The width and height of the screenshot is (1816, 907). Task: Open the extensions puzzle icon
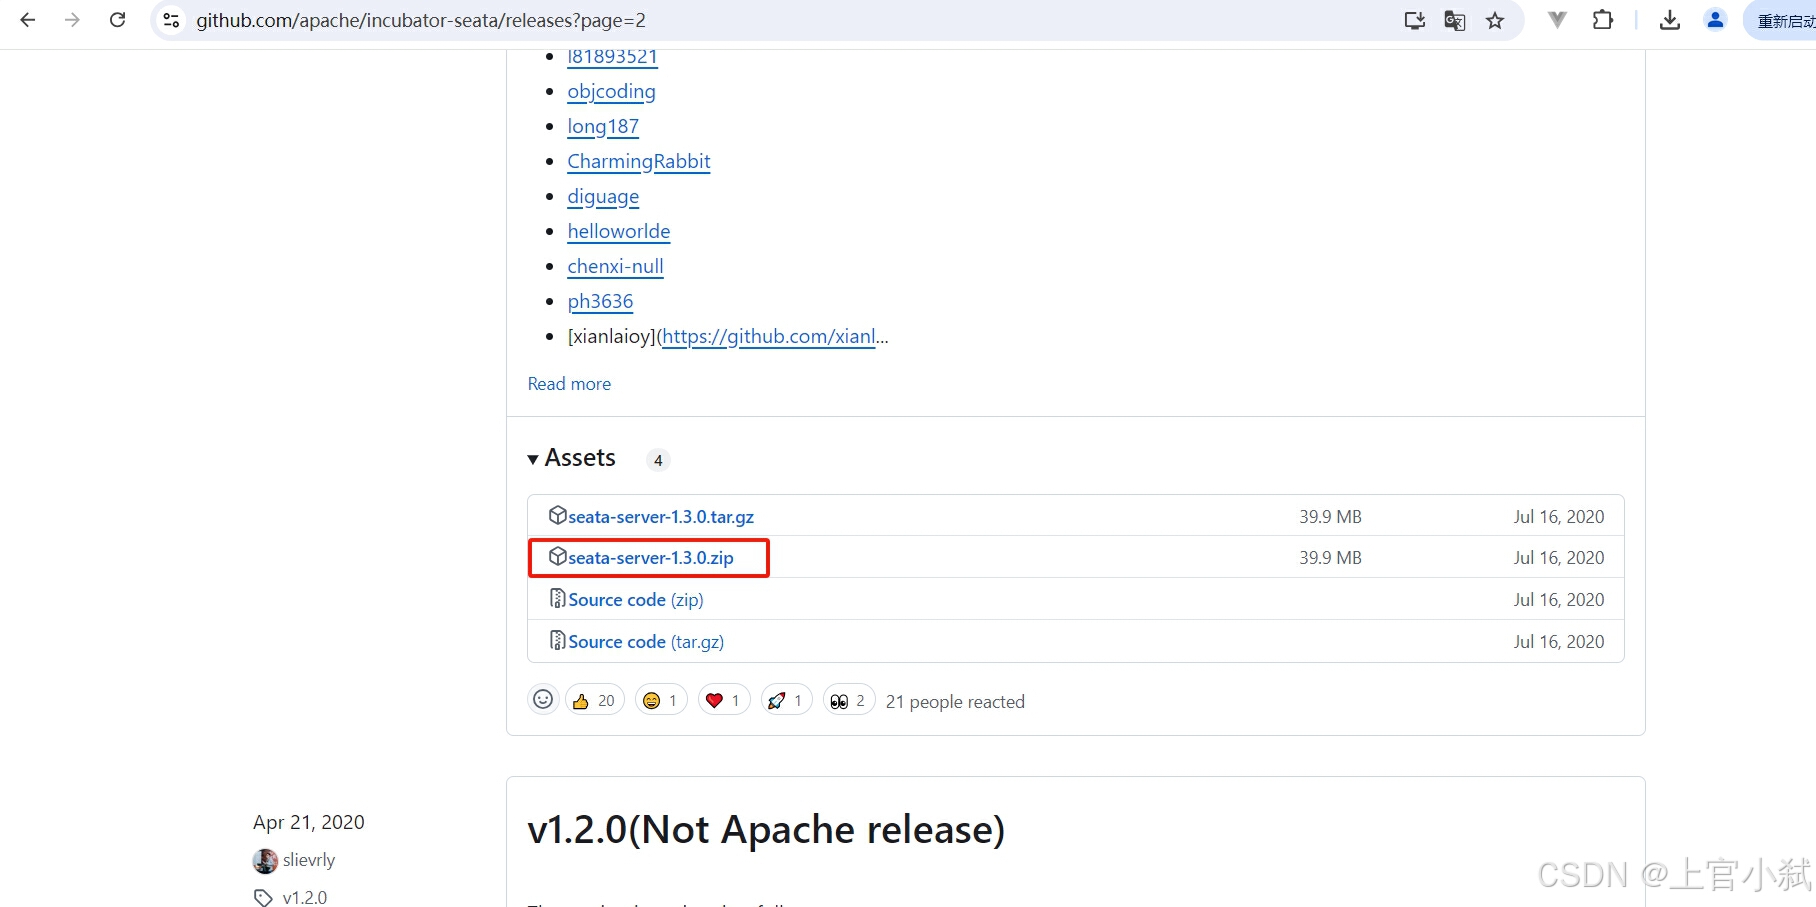pos(1603,20)
